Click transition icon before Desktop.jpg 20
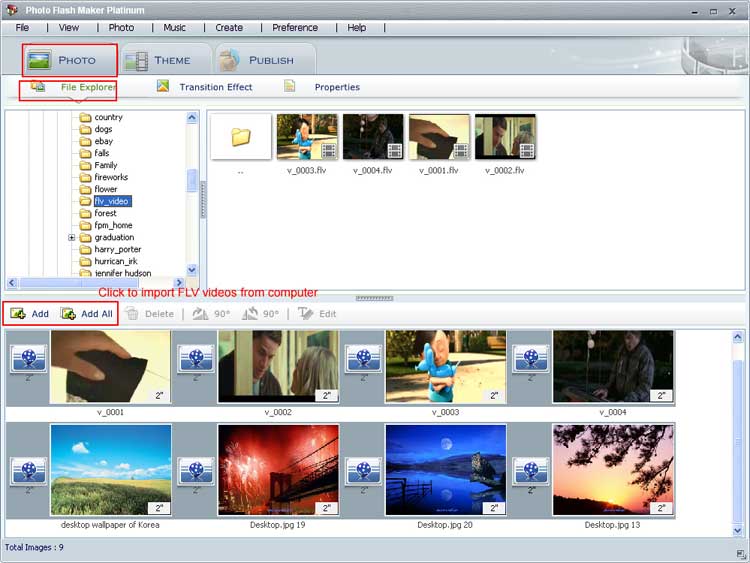The height and width of the screenshot is (563, 750). (364, 471)
